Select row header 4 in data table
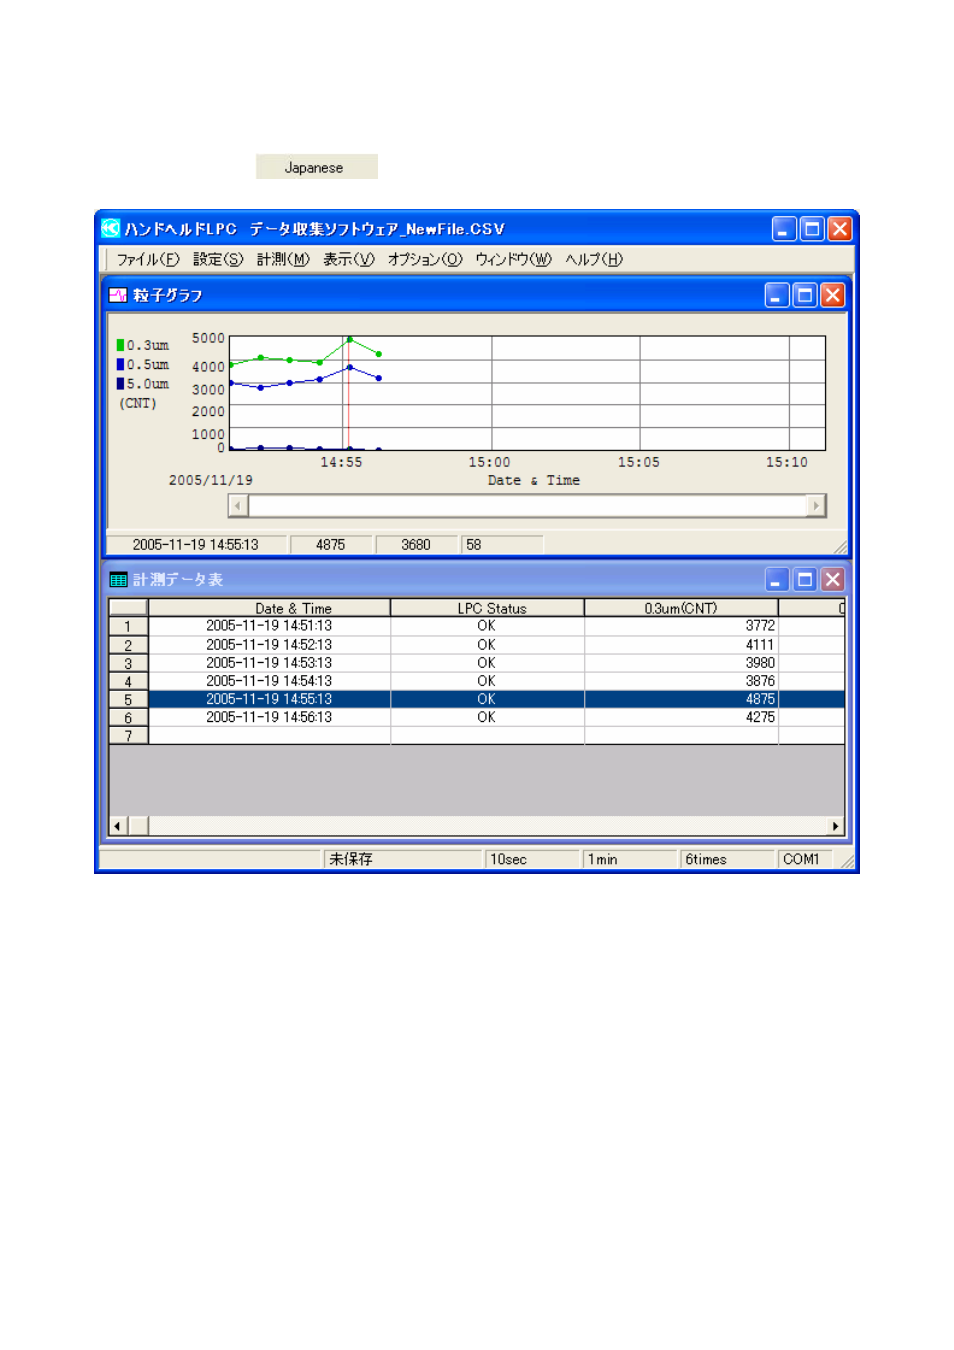The width and height of the screenshot is (954, 1350). (x=128, y=681)
